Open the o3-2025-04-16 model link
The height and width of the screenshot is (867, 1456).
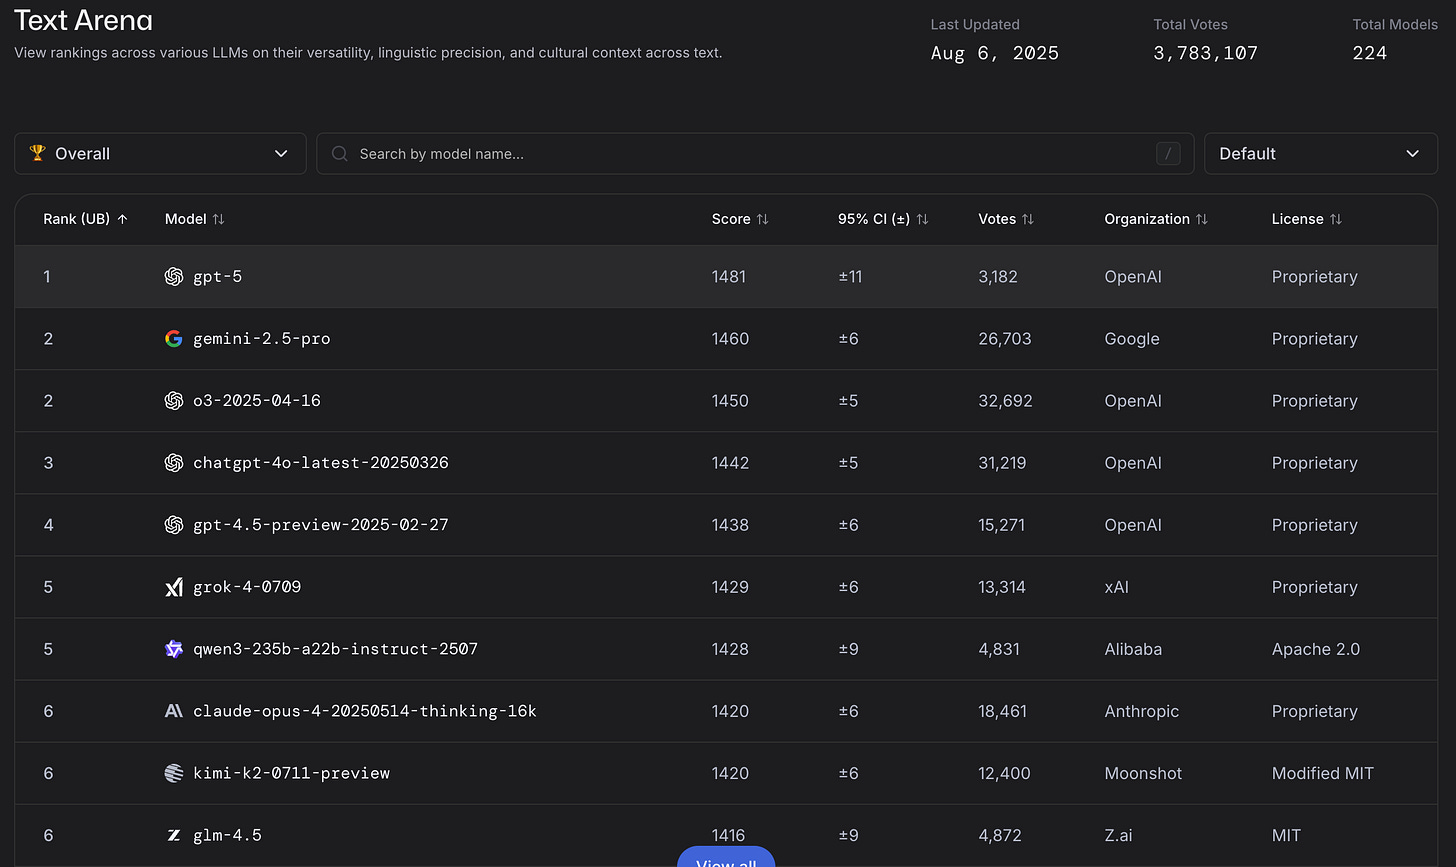point(257,401)
